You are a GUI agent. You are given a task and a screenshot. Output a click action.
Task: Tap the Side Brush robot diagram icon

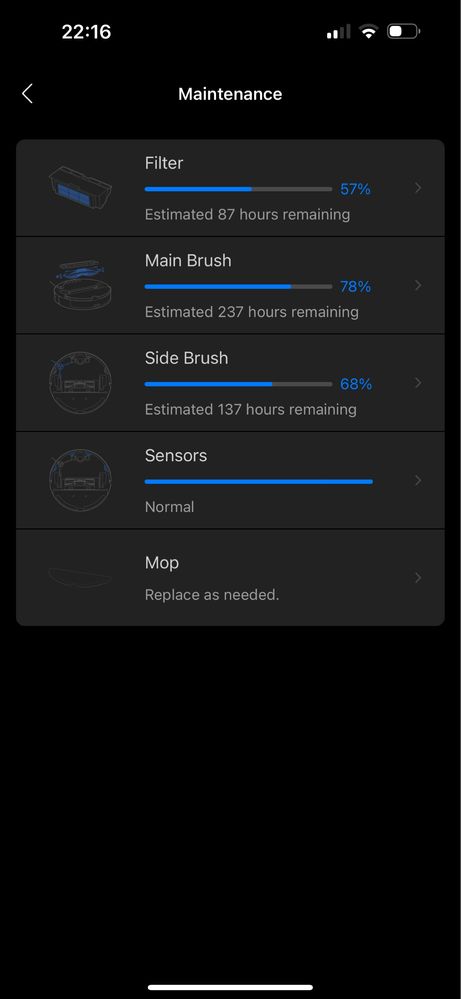(80, 382)
